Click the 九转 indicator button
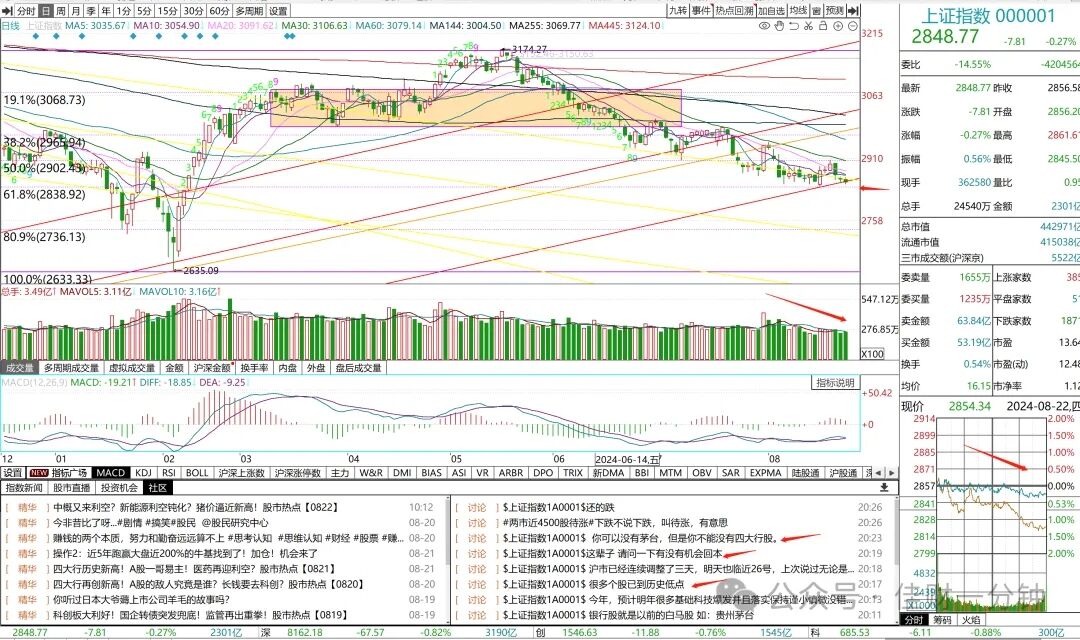This screenshot has width=1080, height=640. tap(678, 10)
